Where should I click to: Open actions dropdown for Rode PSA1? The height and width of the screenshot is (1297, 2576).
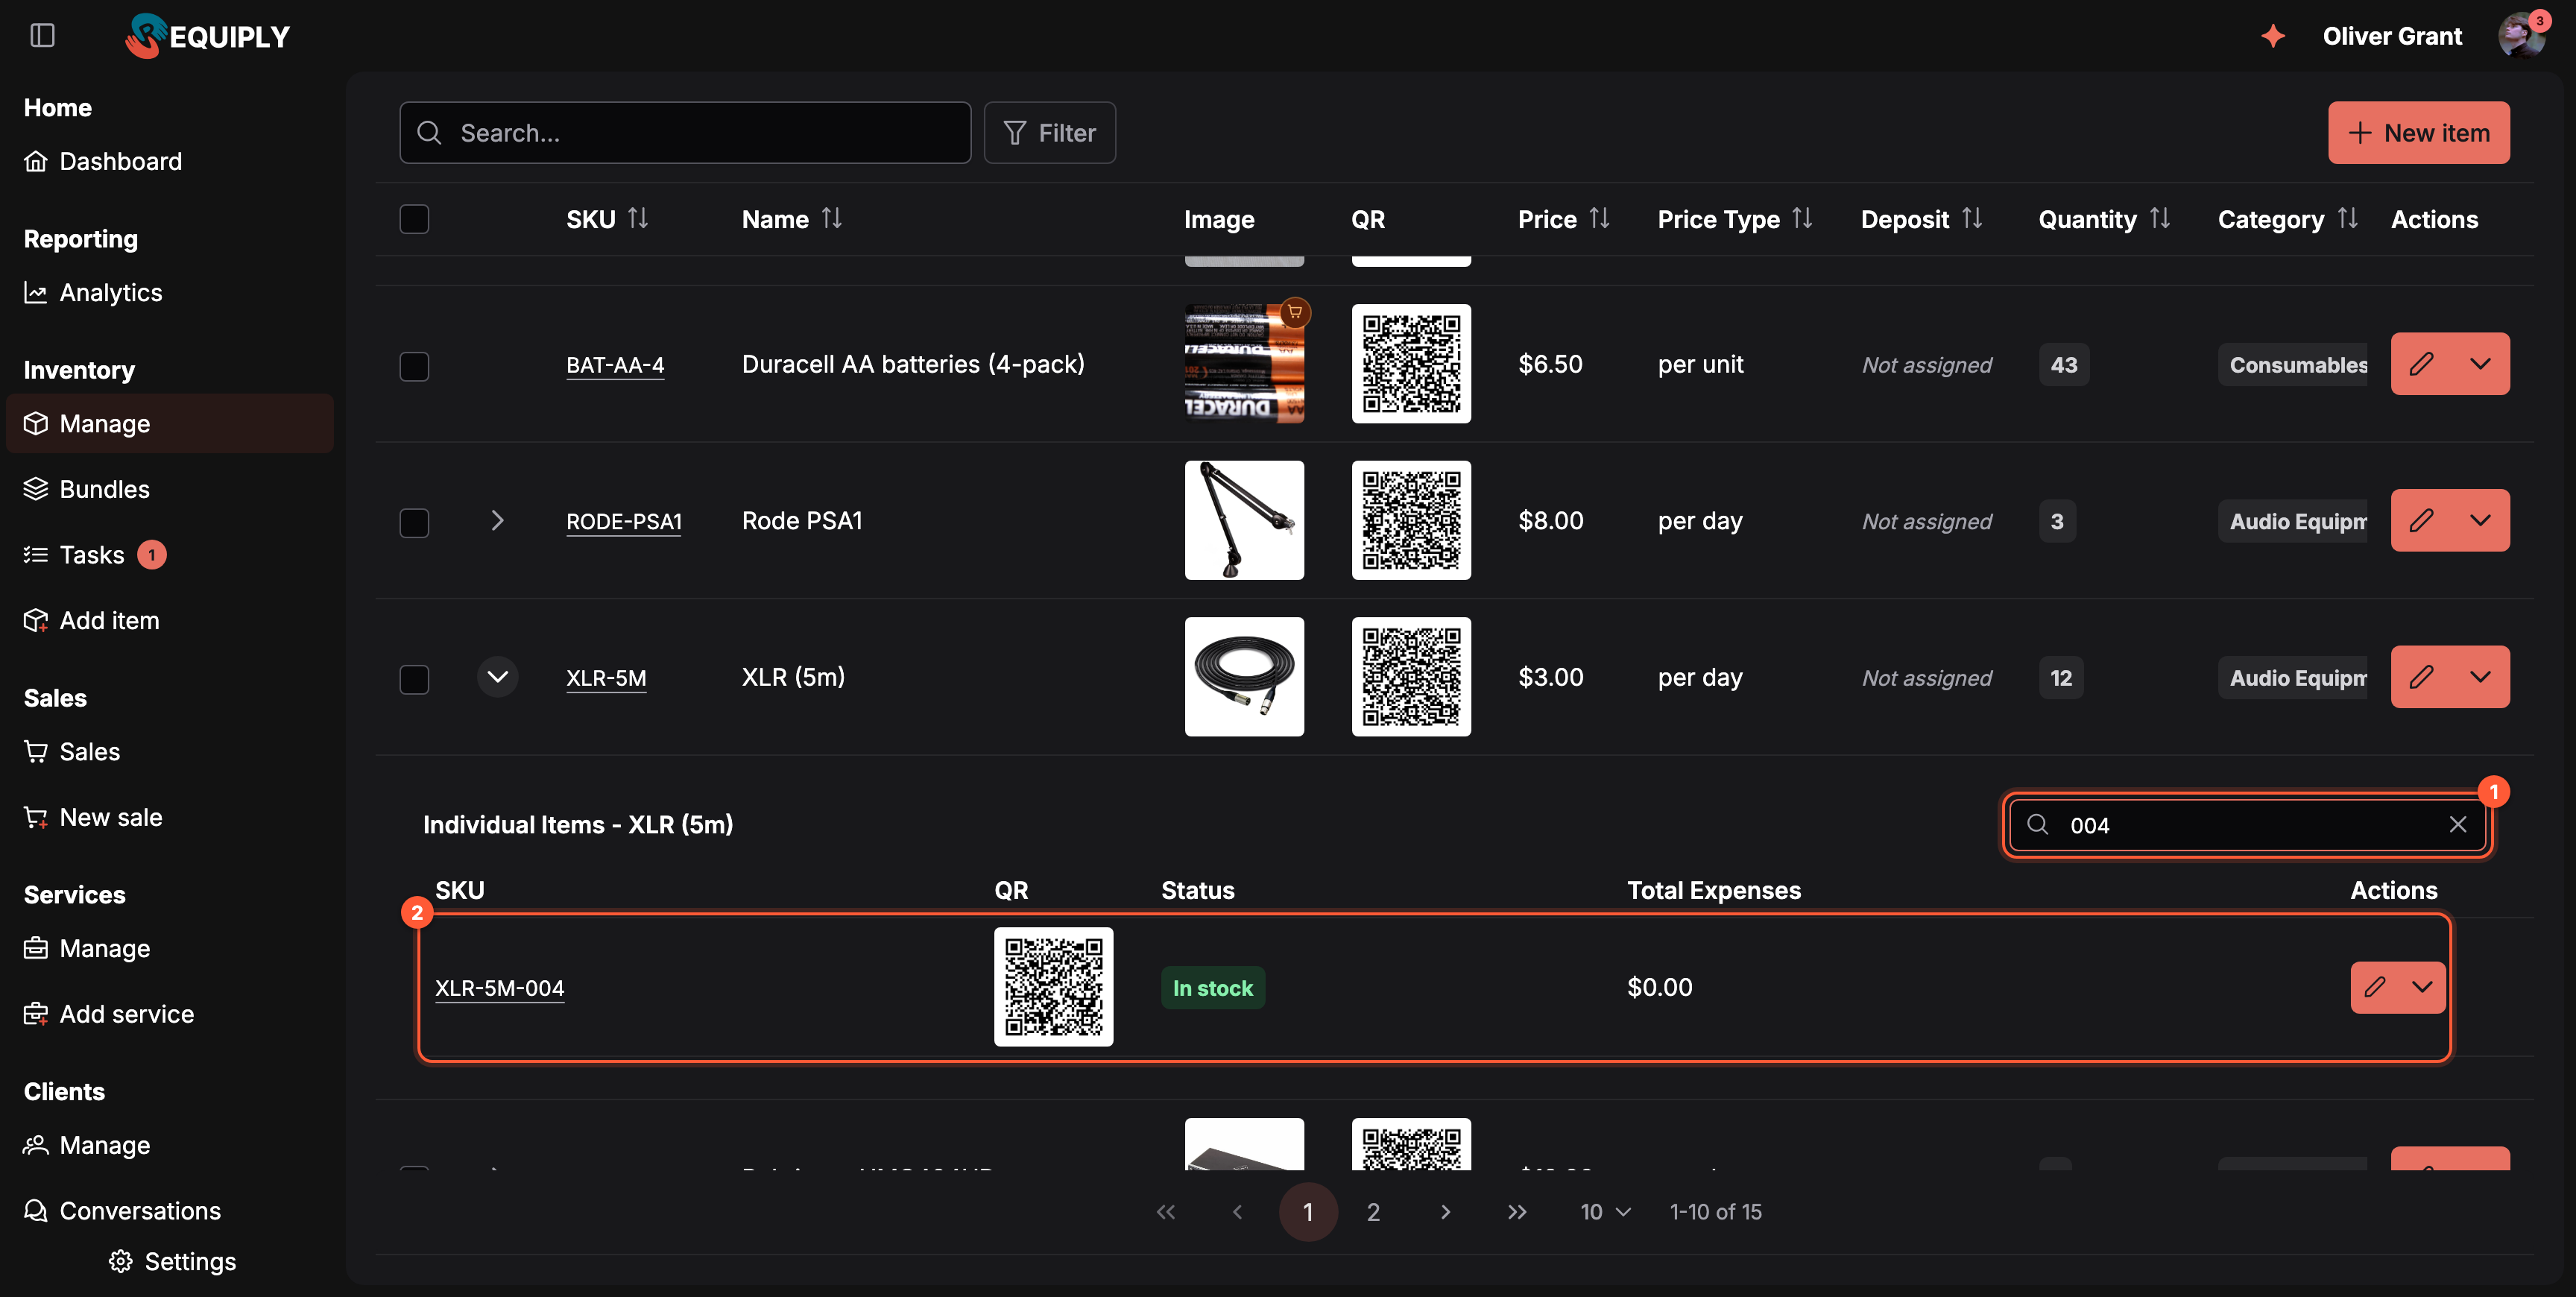[2480, 520]
